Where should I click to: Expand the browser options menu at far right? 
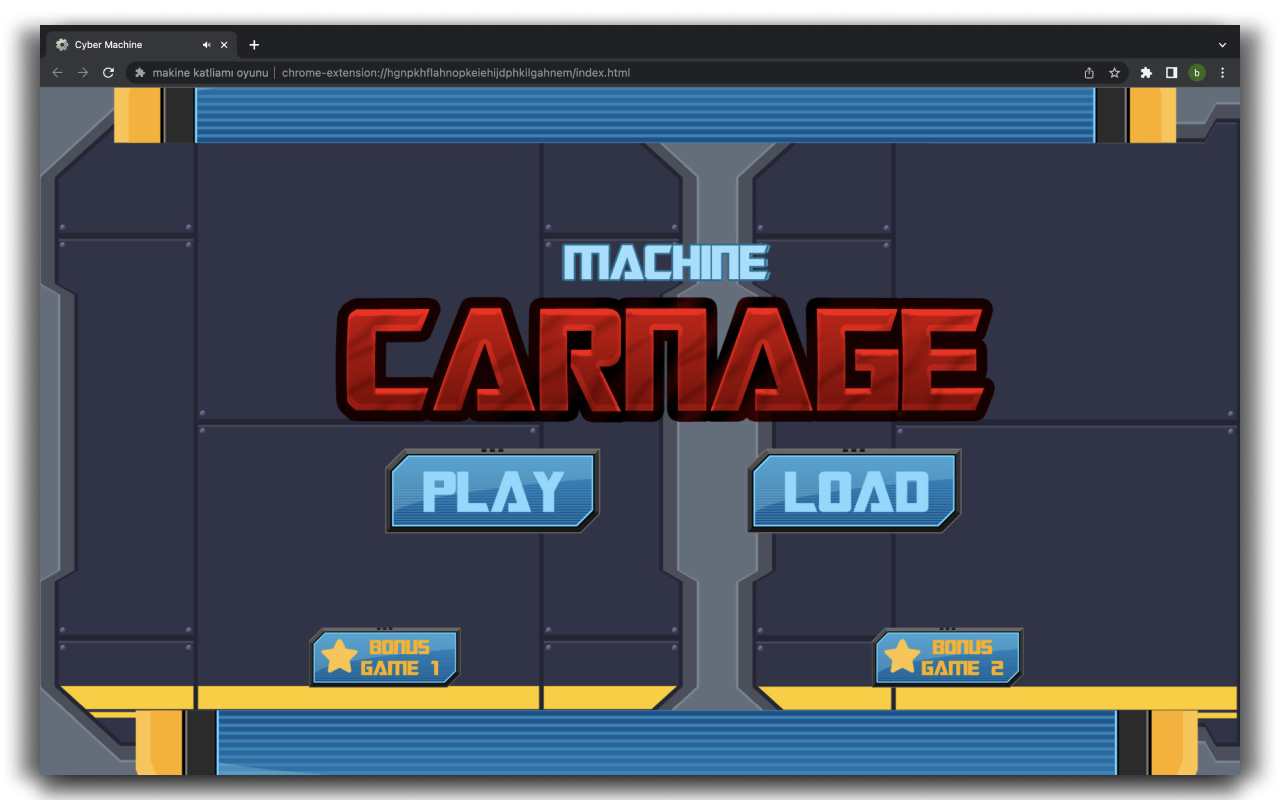pyautogui.click(x=1222, y=72)
